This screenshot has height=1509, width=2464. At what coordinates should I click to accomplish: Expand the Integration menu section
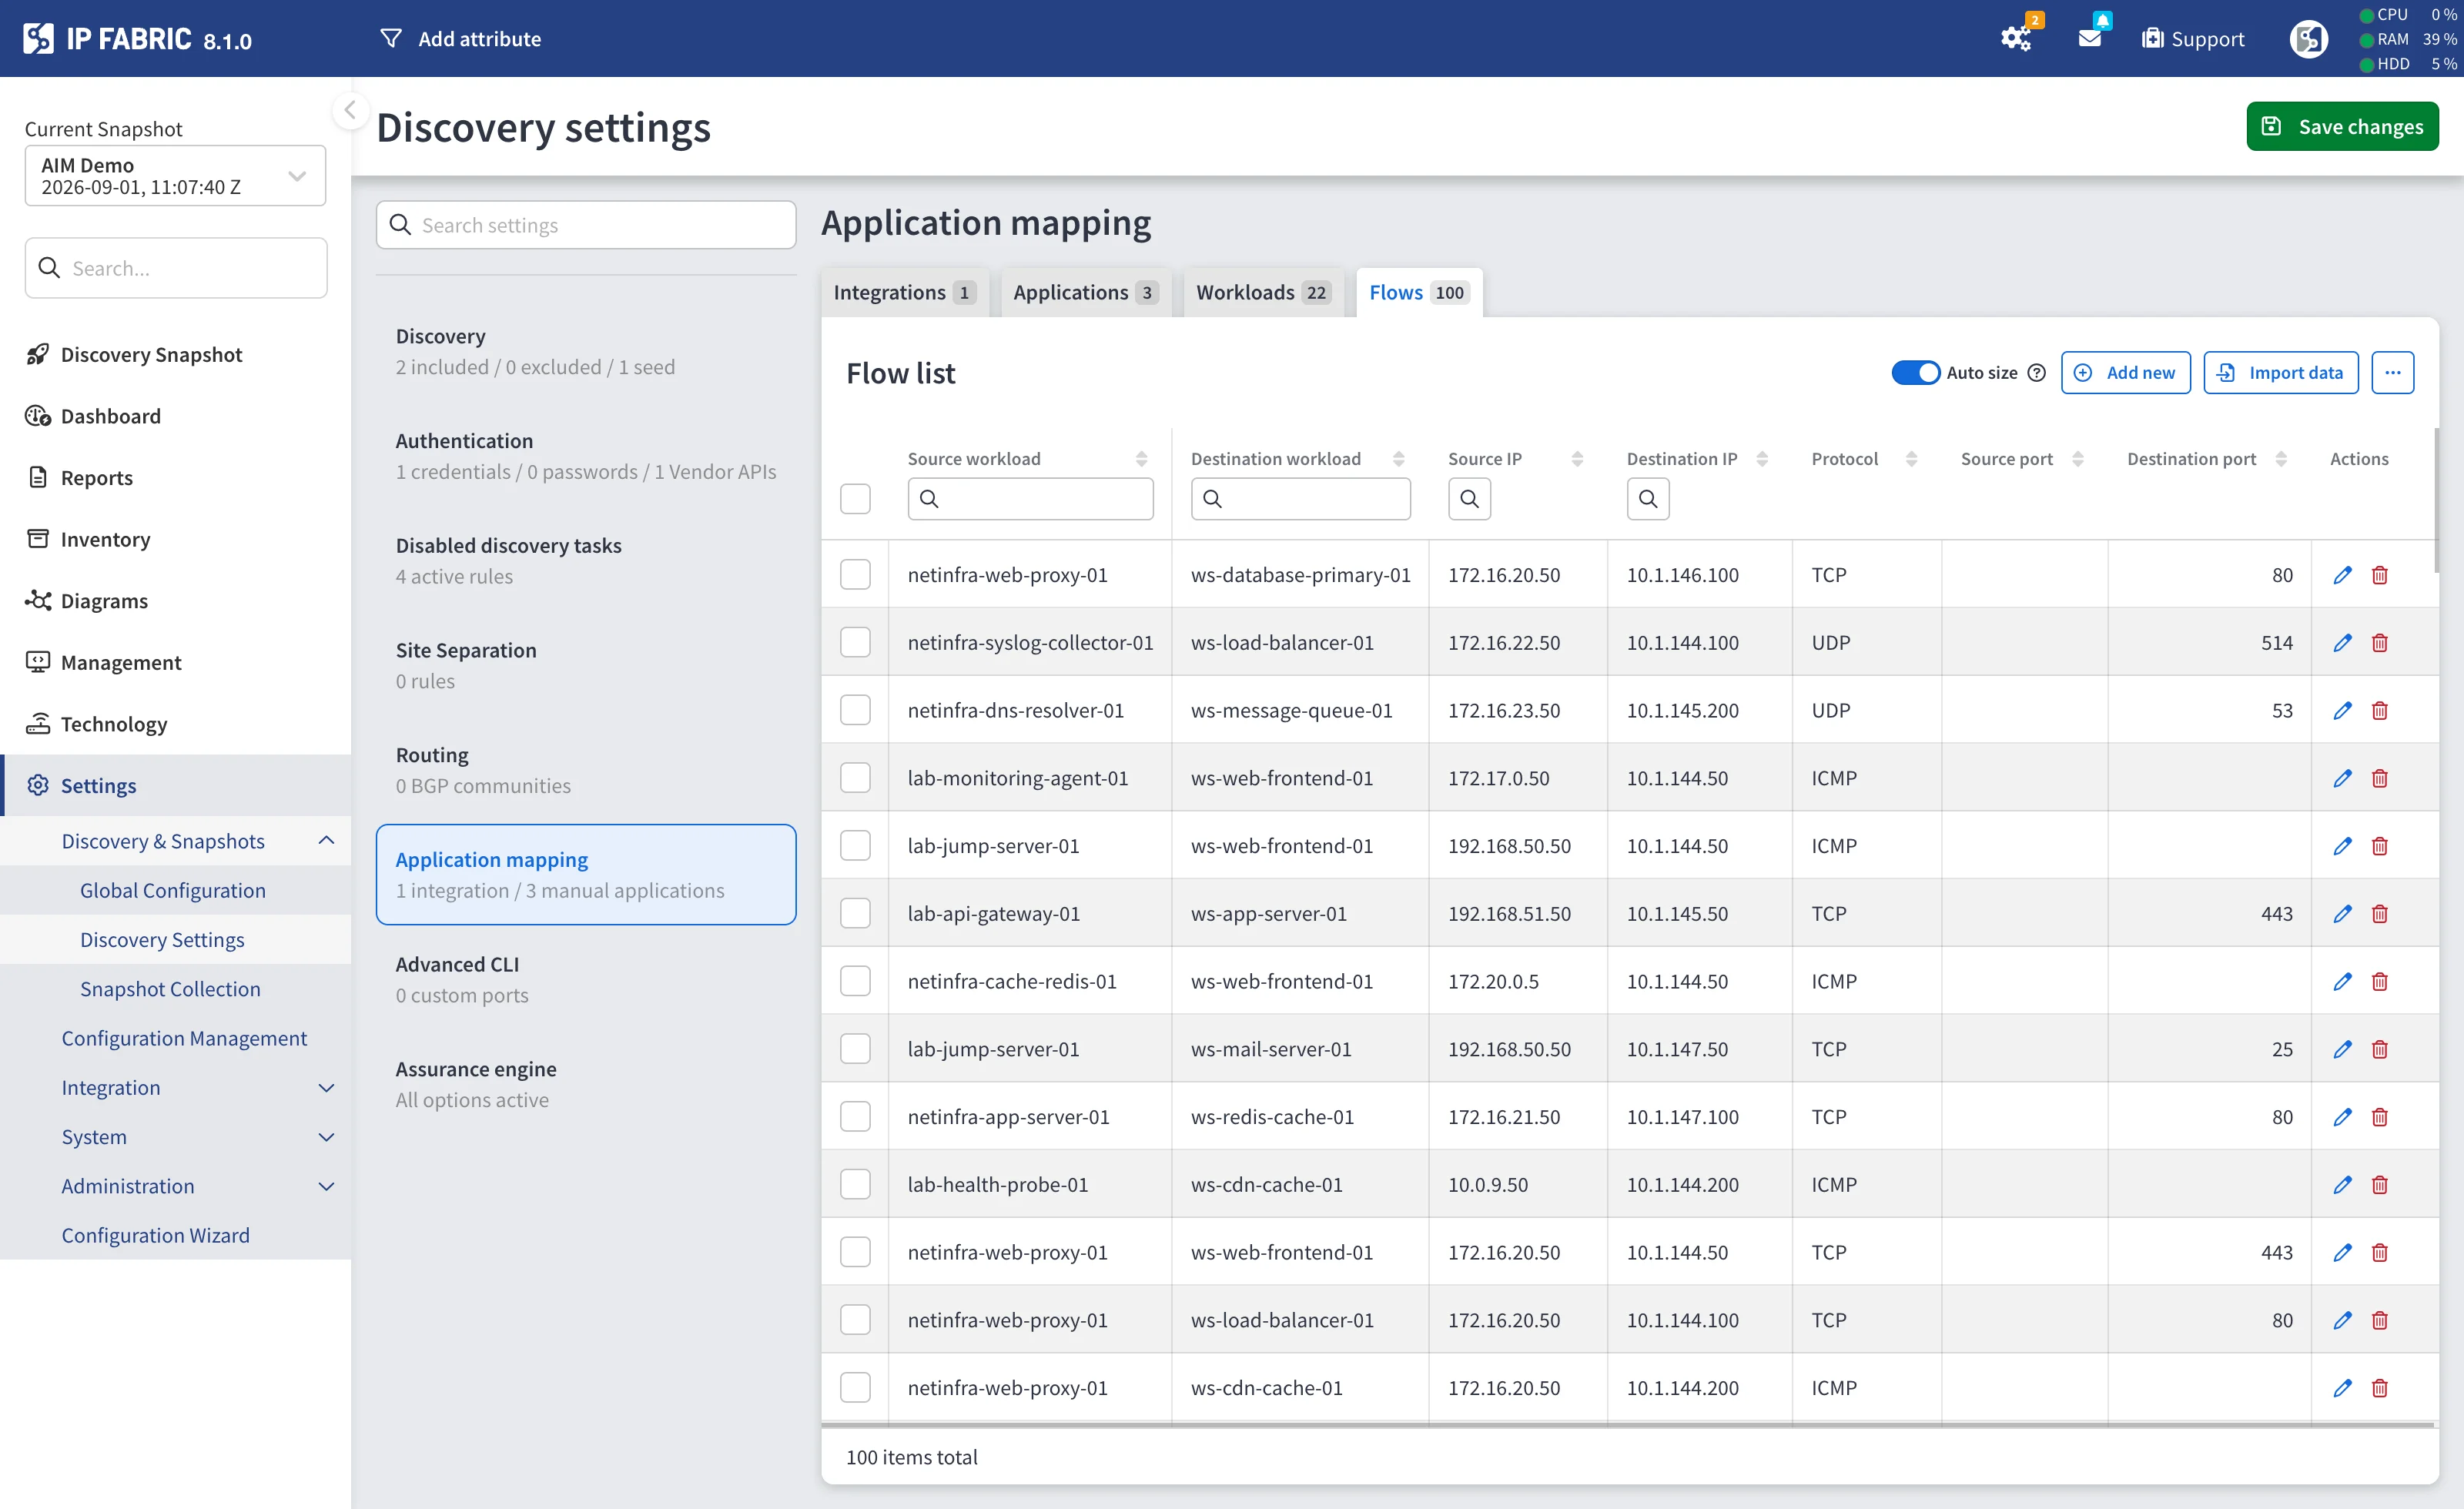pos(326,1088)
